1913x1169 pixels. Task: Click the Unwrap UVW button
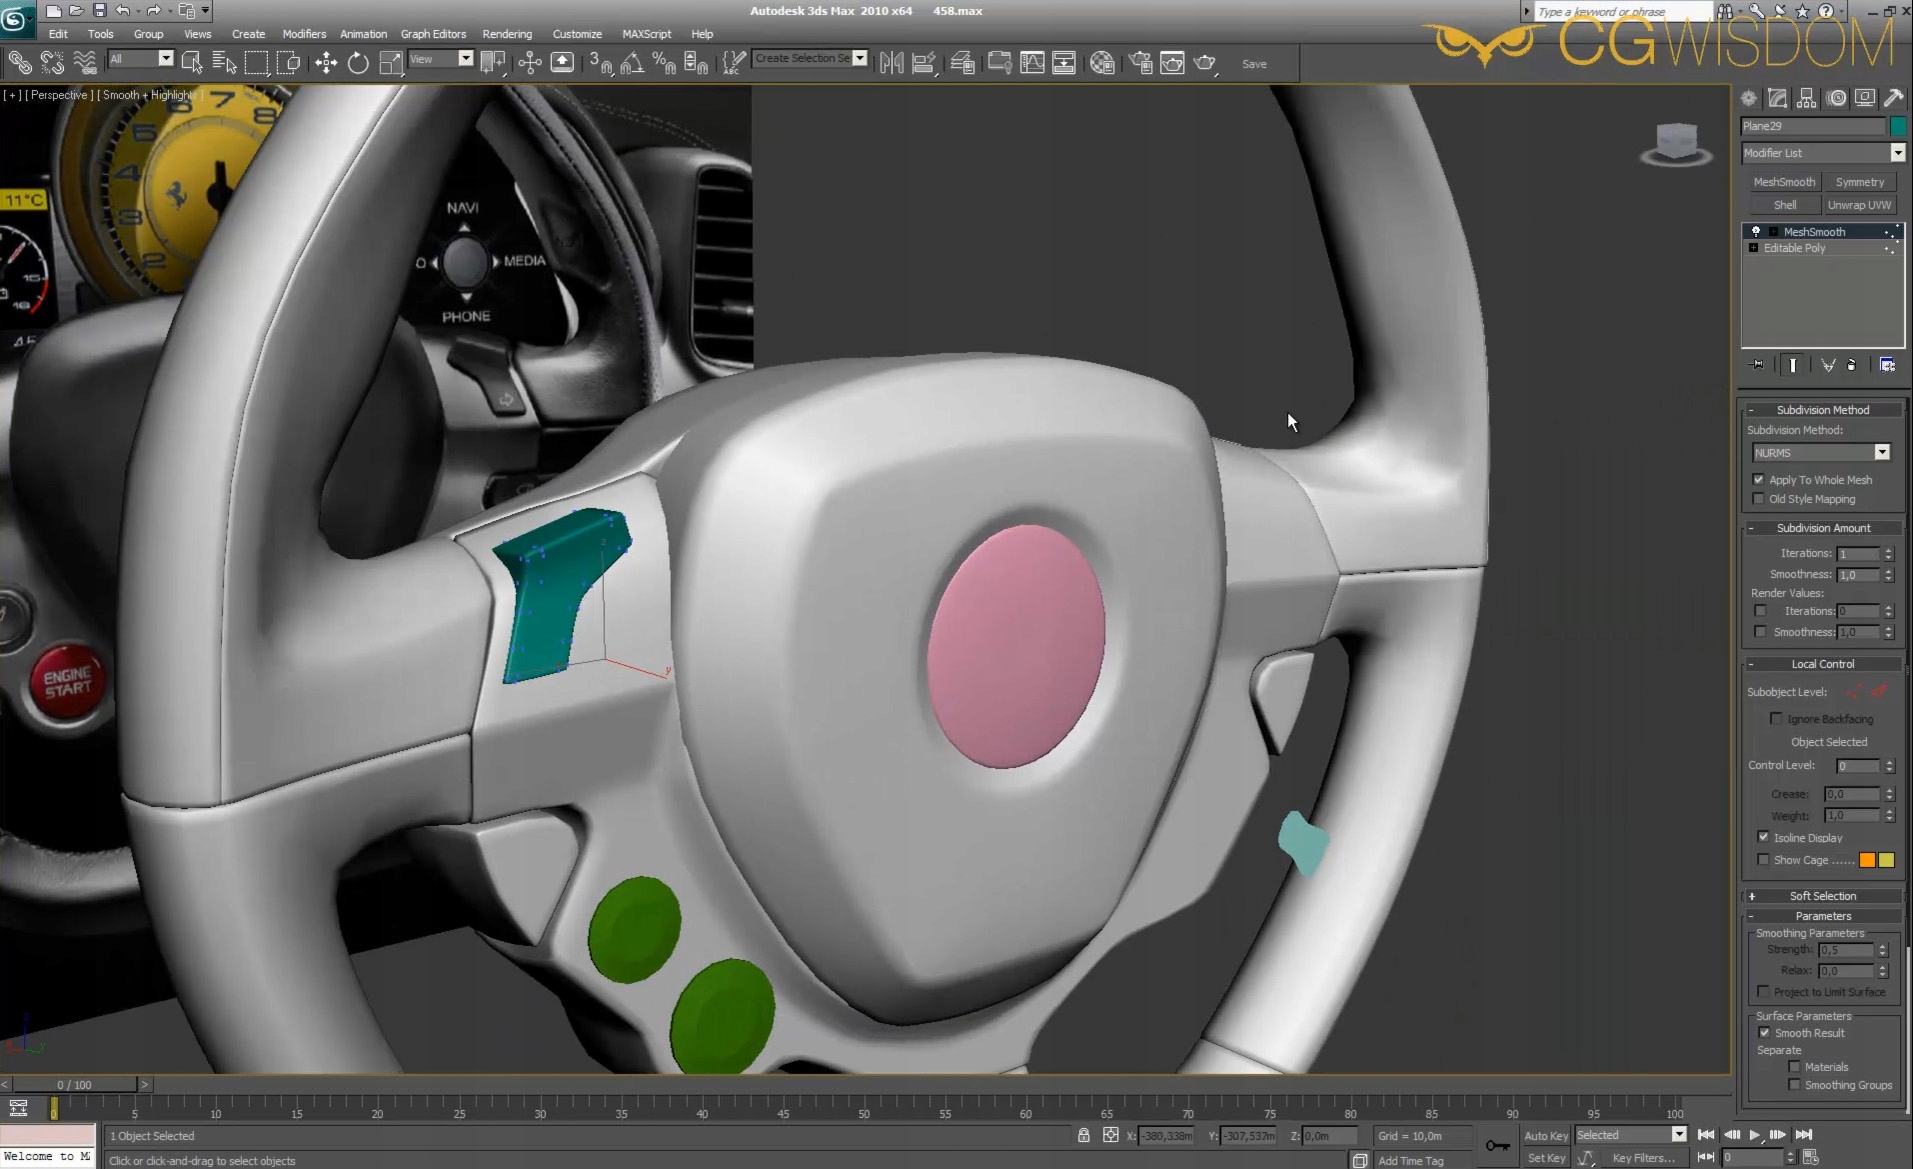[x=1859, y=205]
